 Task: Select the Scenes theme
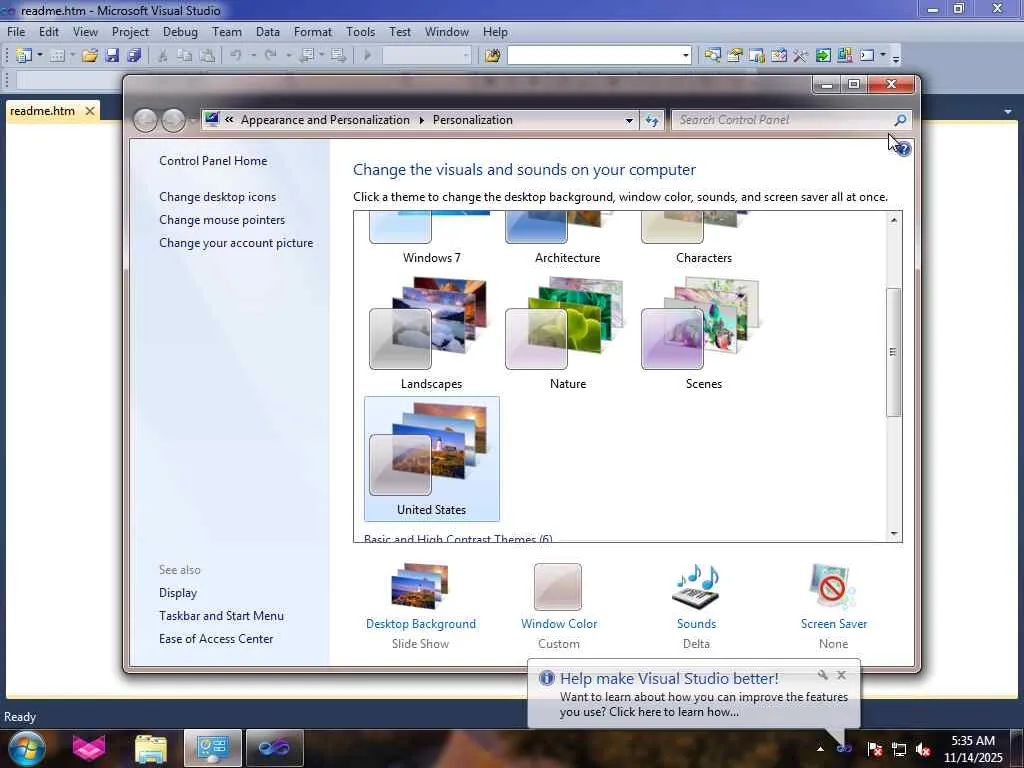point(703,333)
